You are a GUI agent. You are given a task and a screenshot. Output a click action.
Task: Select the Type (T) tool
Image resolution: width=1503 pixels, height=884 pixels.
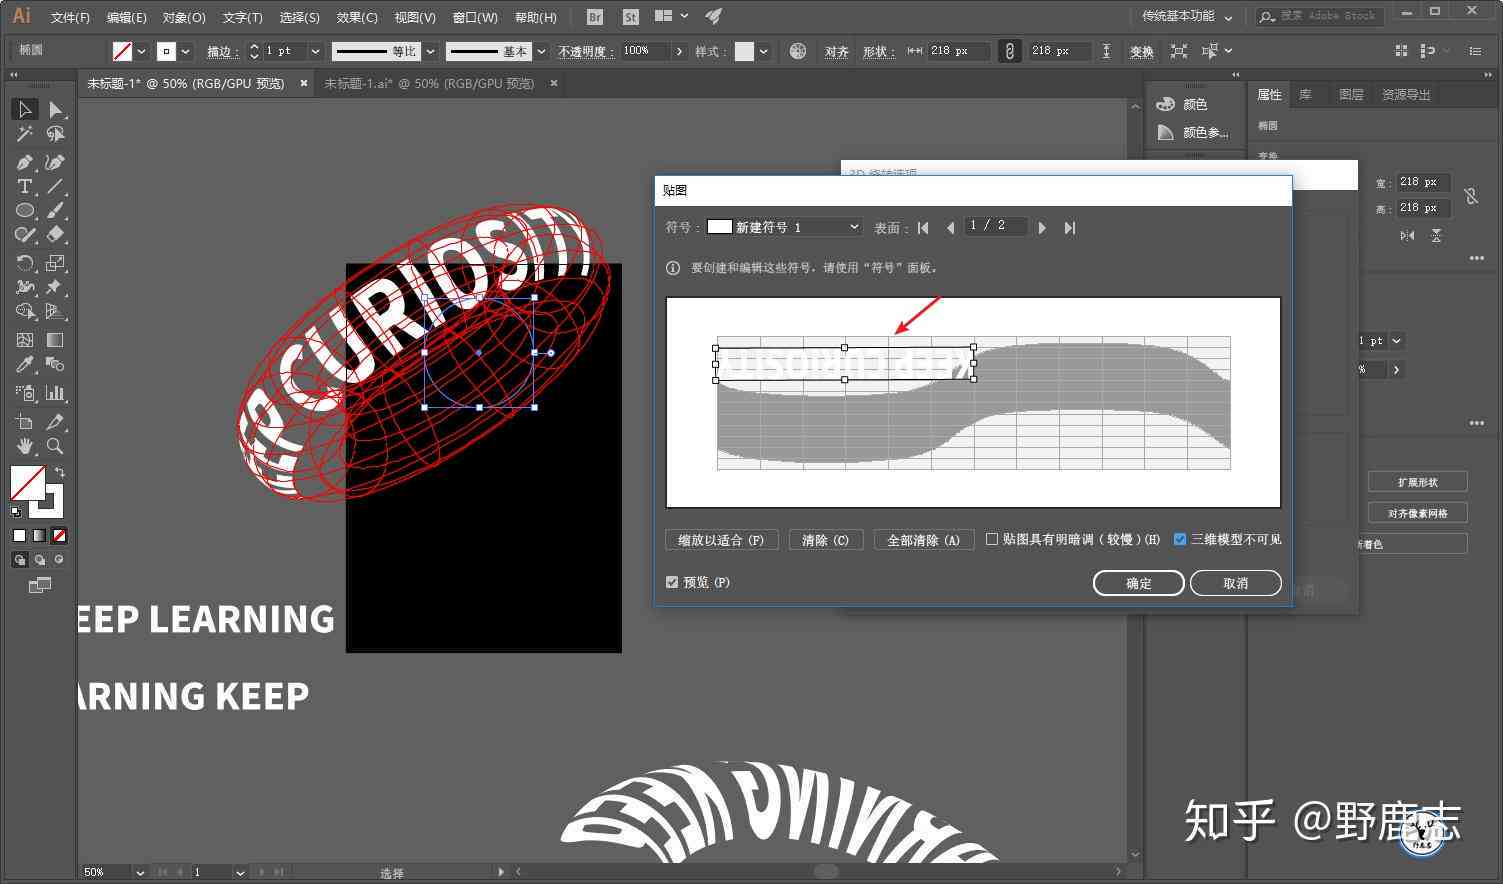25,186
